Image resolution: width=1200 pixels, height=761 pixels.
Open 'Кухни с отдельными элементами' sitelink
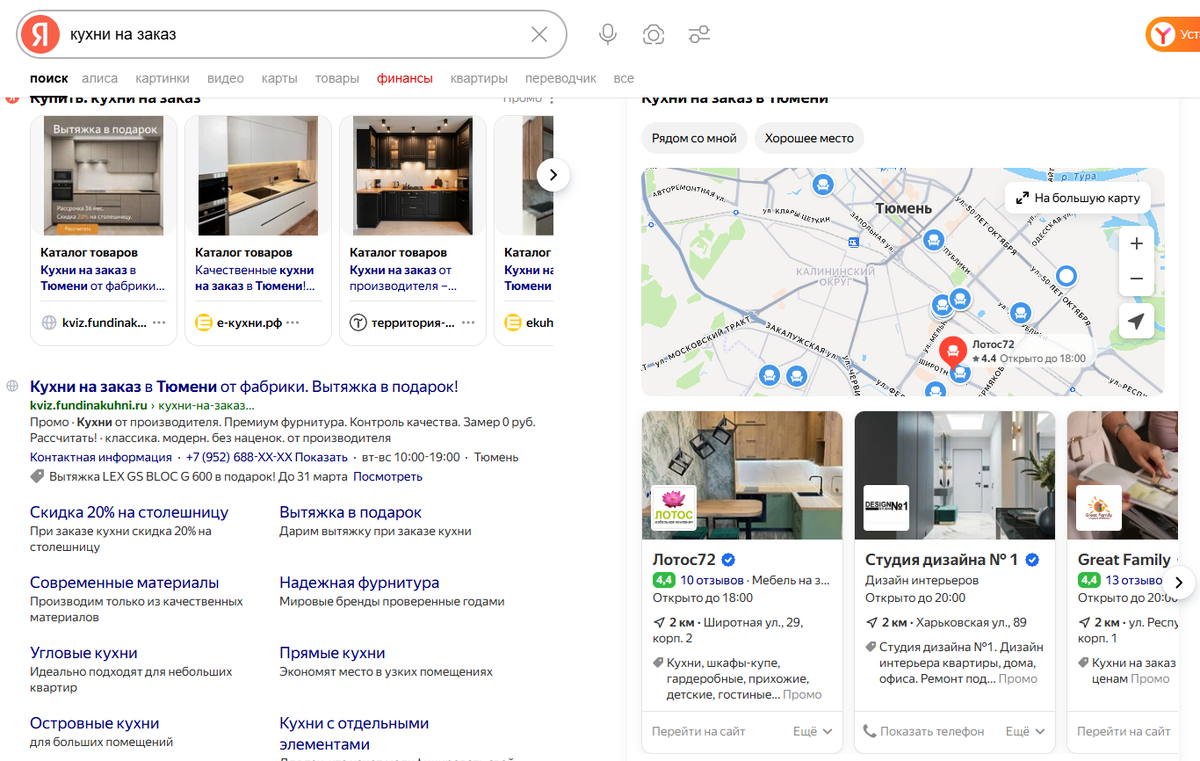click(354, 733)
